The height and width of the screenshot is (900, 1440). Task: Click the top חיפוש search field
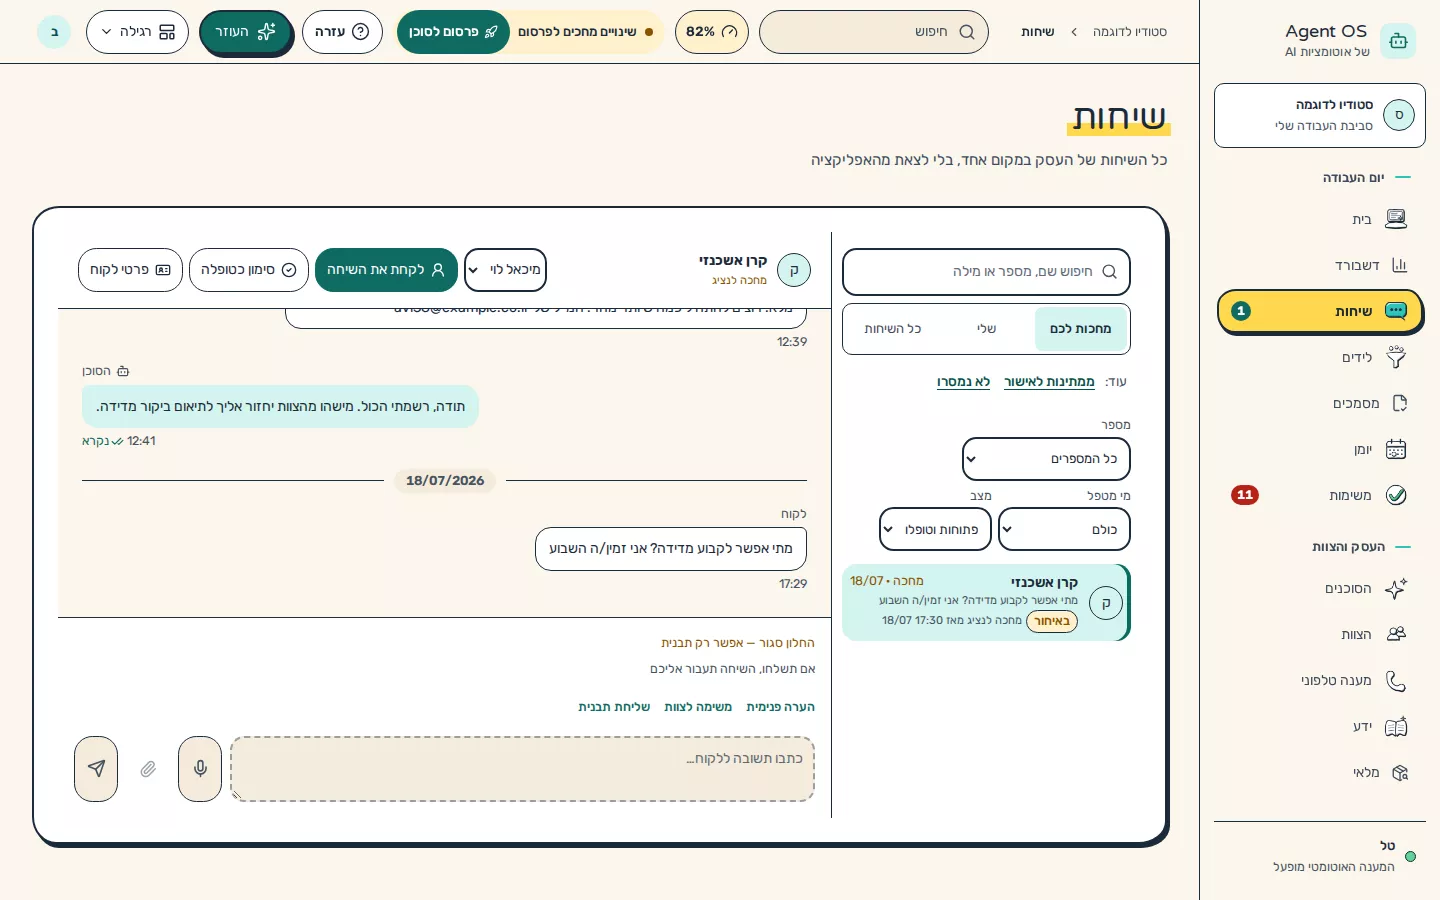tap(874, 32)
